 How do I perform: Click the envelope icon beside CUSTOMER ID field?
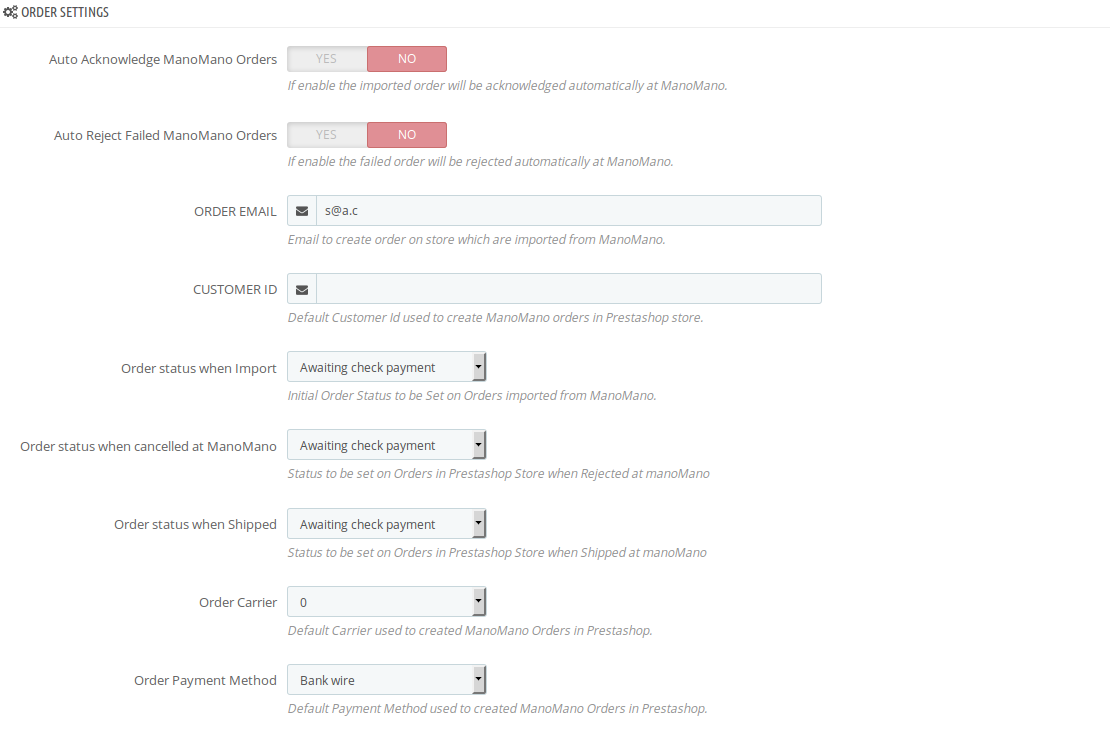(x=301, y=288)
